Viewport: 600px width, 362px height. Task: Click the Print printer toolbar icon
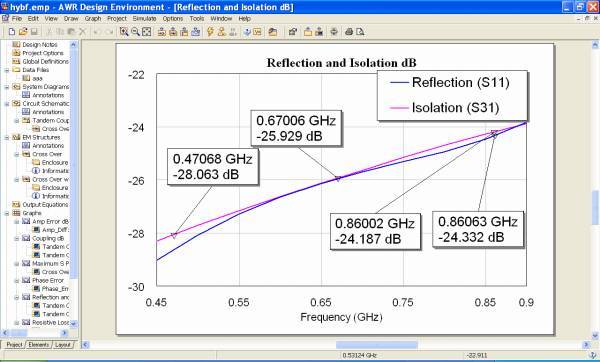pos(349,32)
